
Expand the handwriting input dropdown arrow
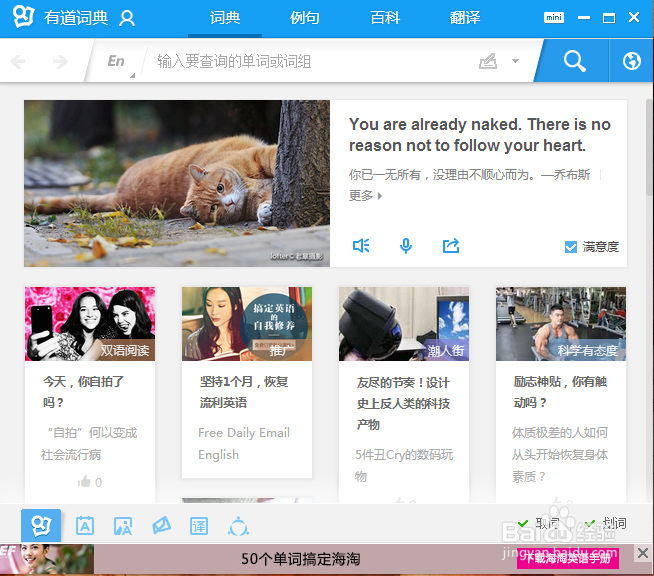pos(516,61)
